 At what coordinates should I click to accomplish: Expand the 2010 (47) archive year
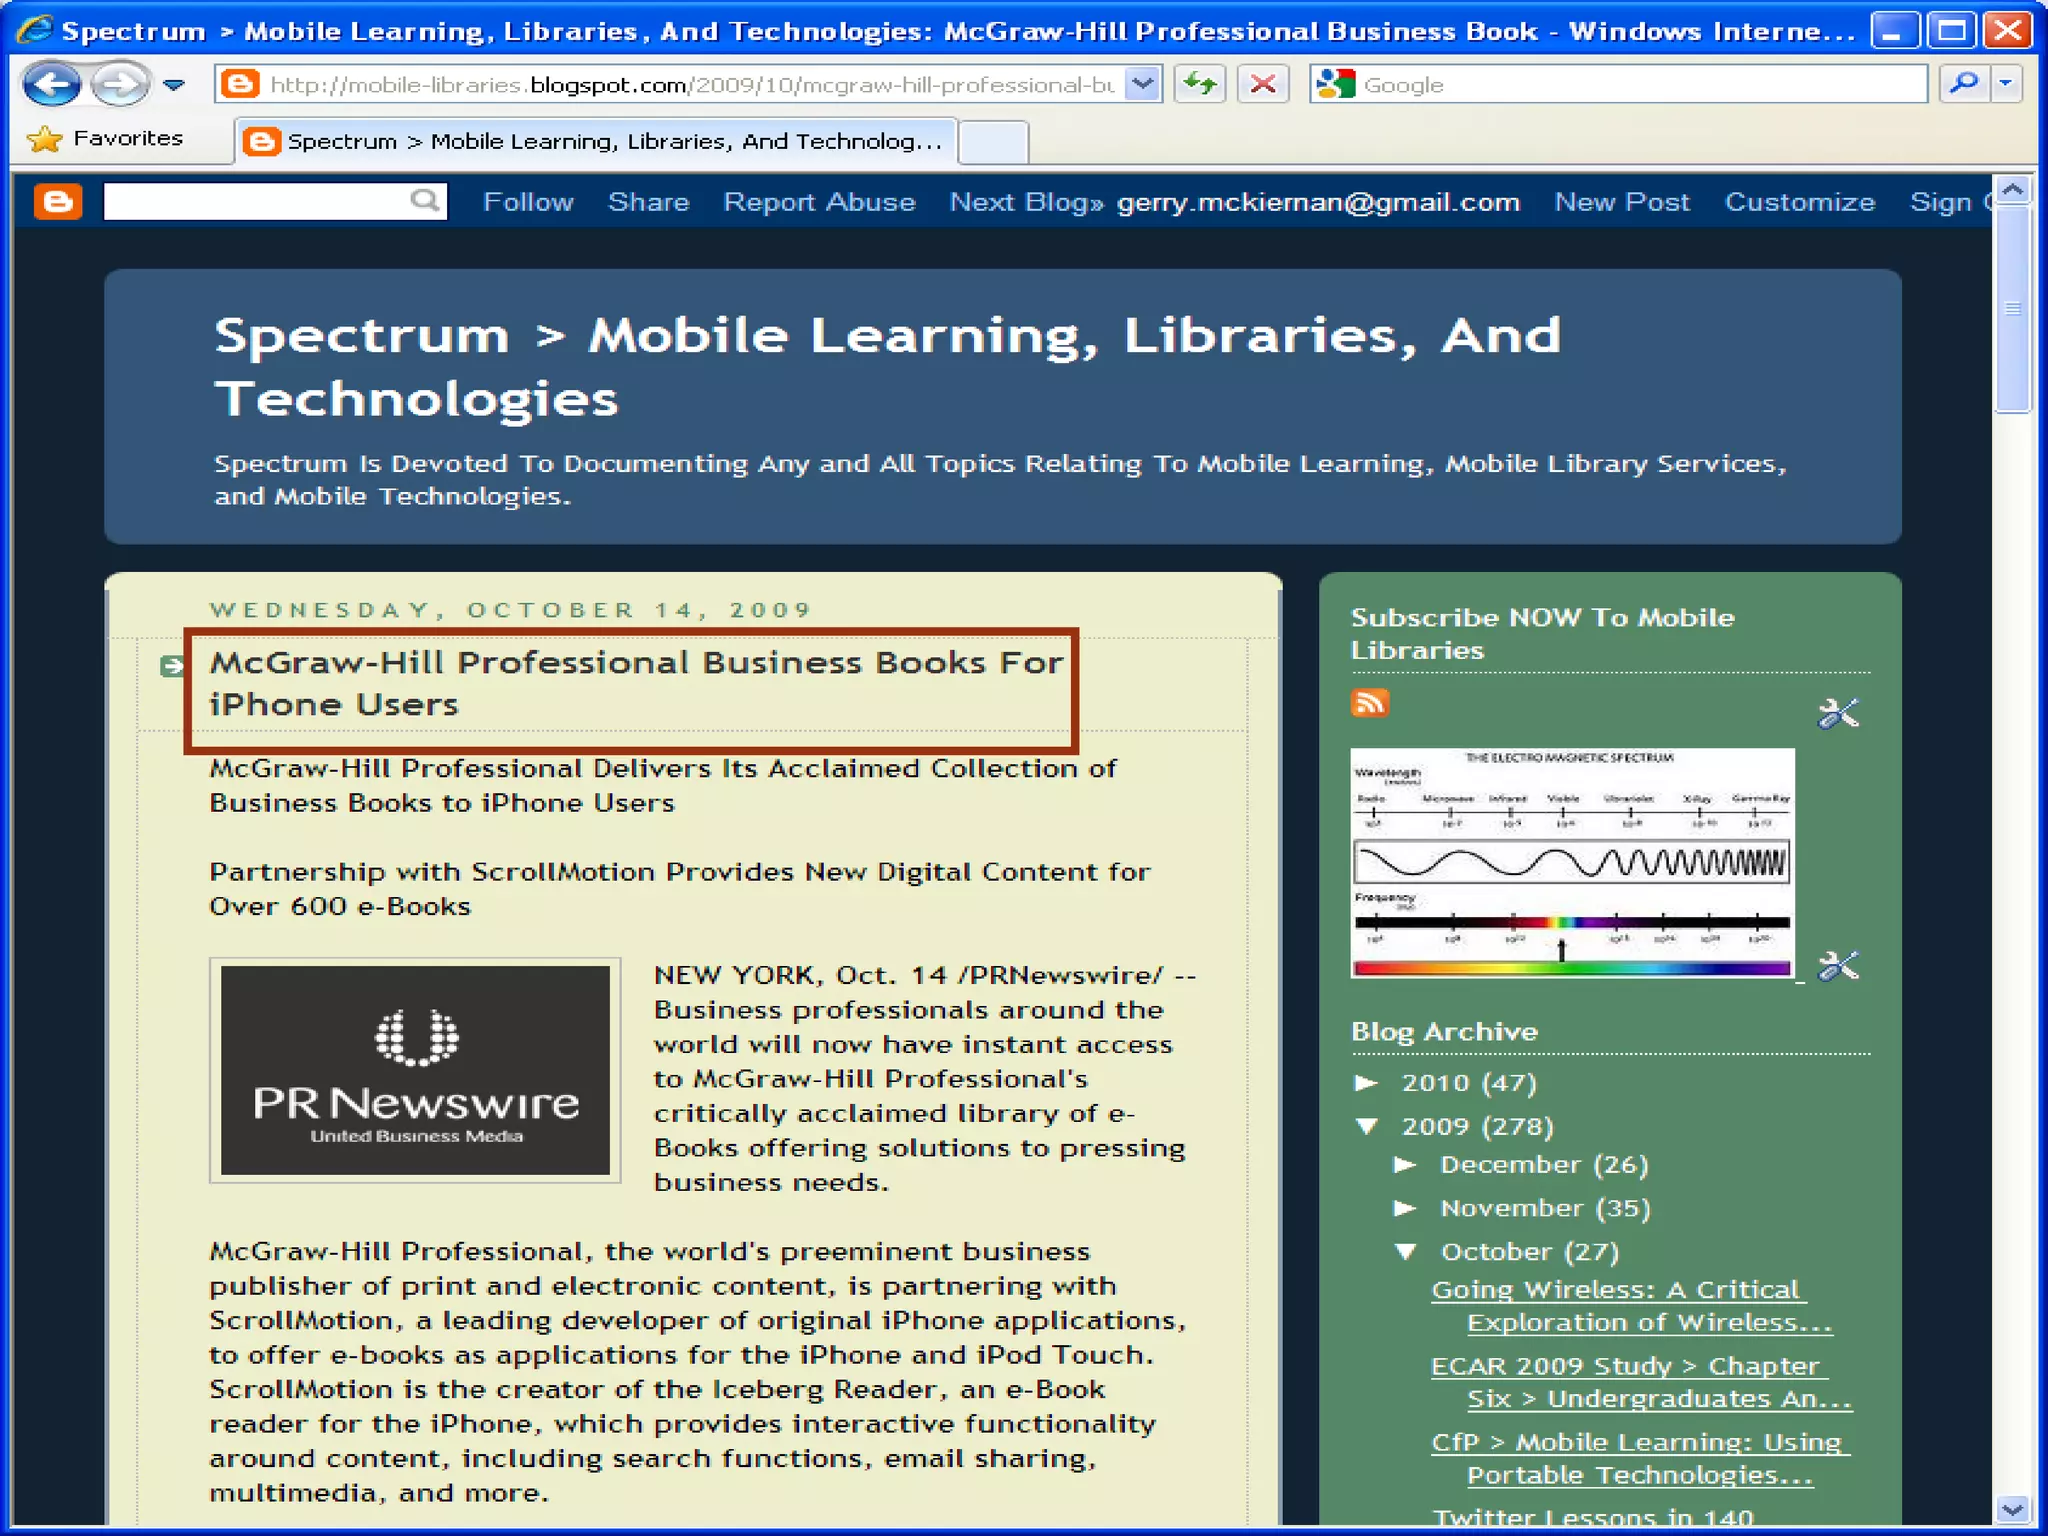pos(1366,1082)
